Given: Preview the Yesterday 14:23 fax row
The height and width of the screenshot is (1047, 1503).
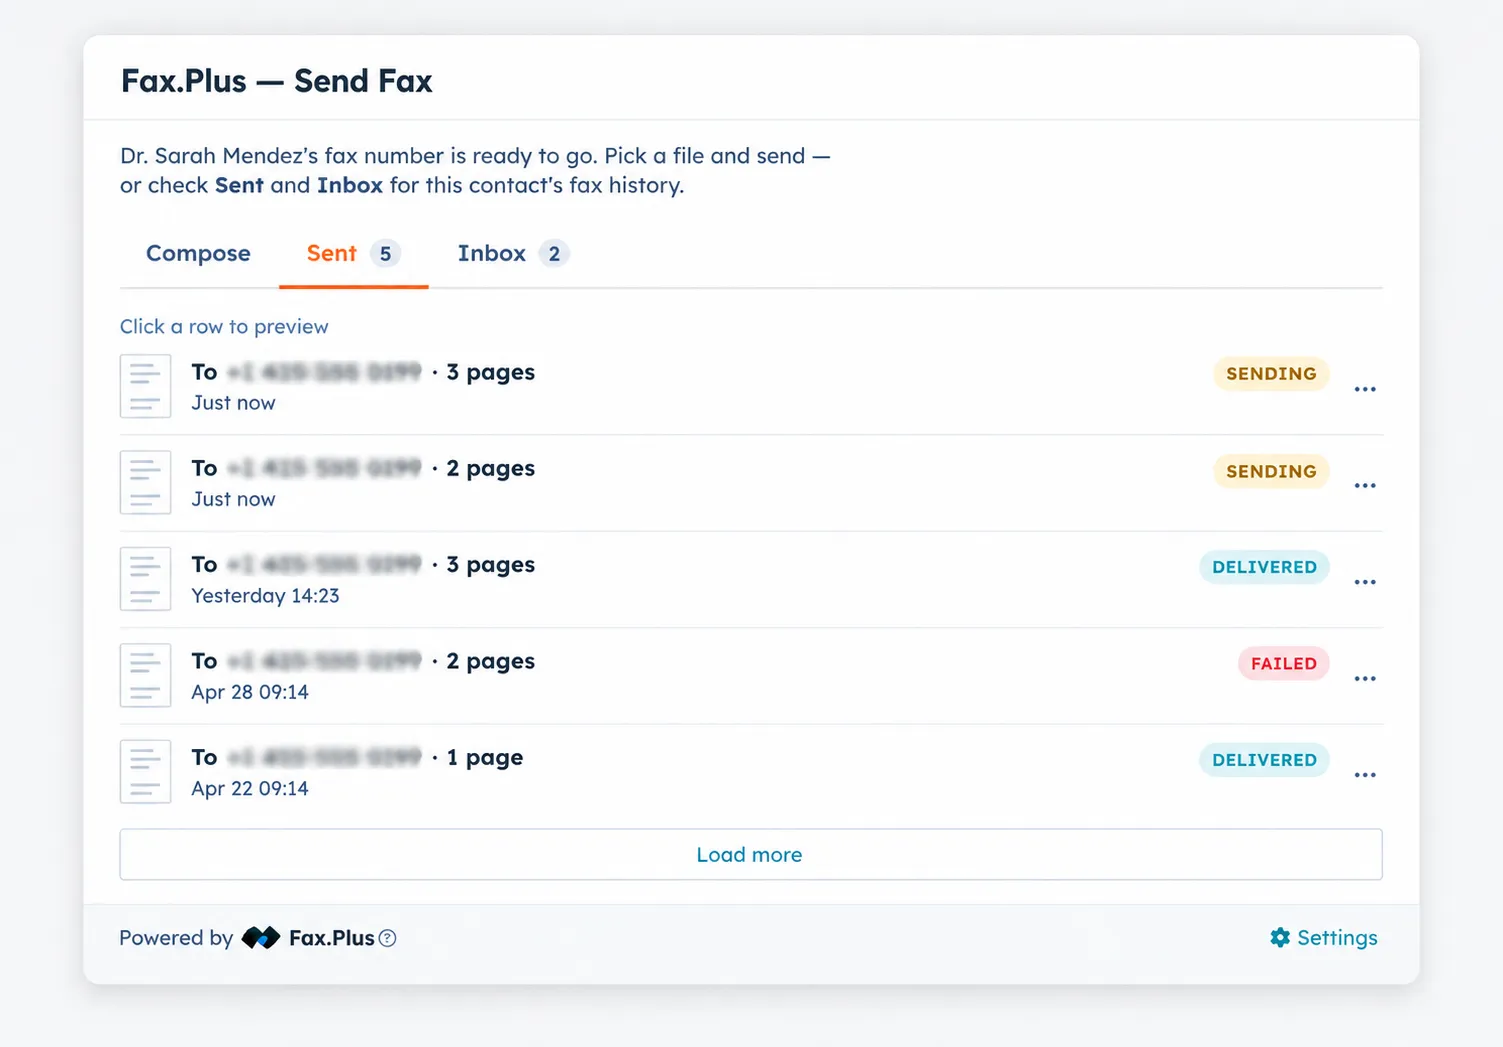Looking at the screenshot, I should (751, 580).
